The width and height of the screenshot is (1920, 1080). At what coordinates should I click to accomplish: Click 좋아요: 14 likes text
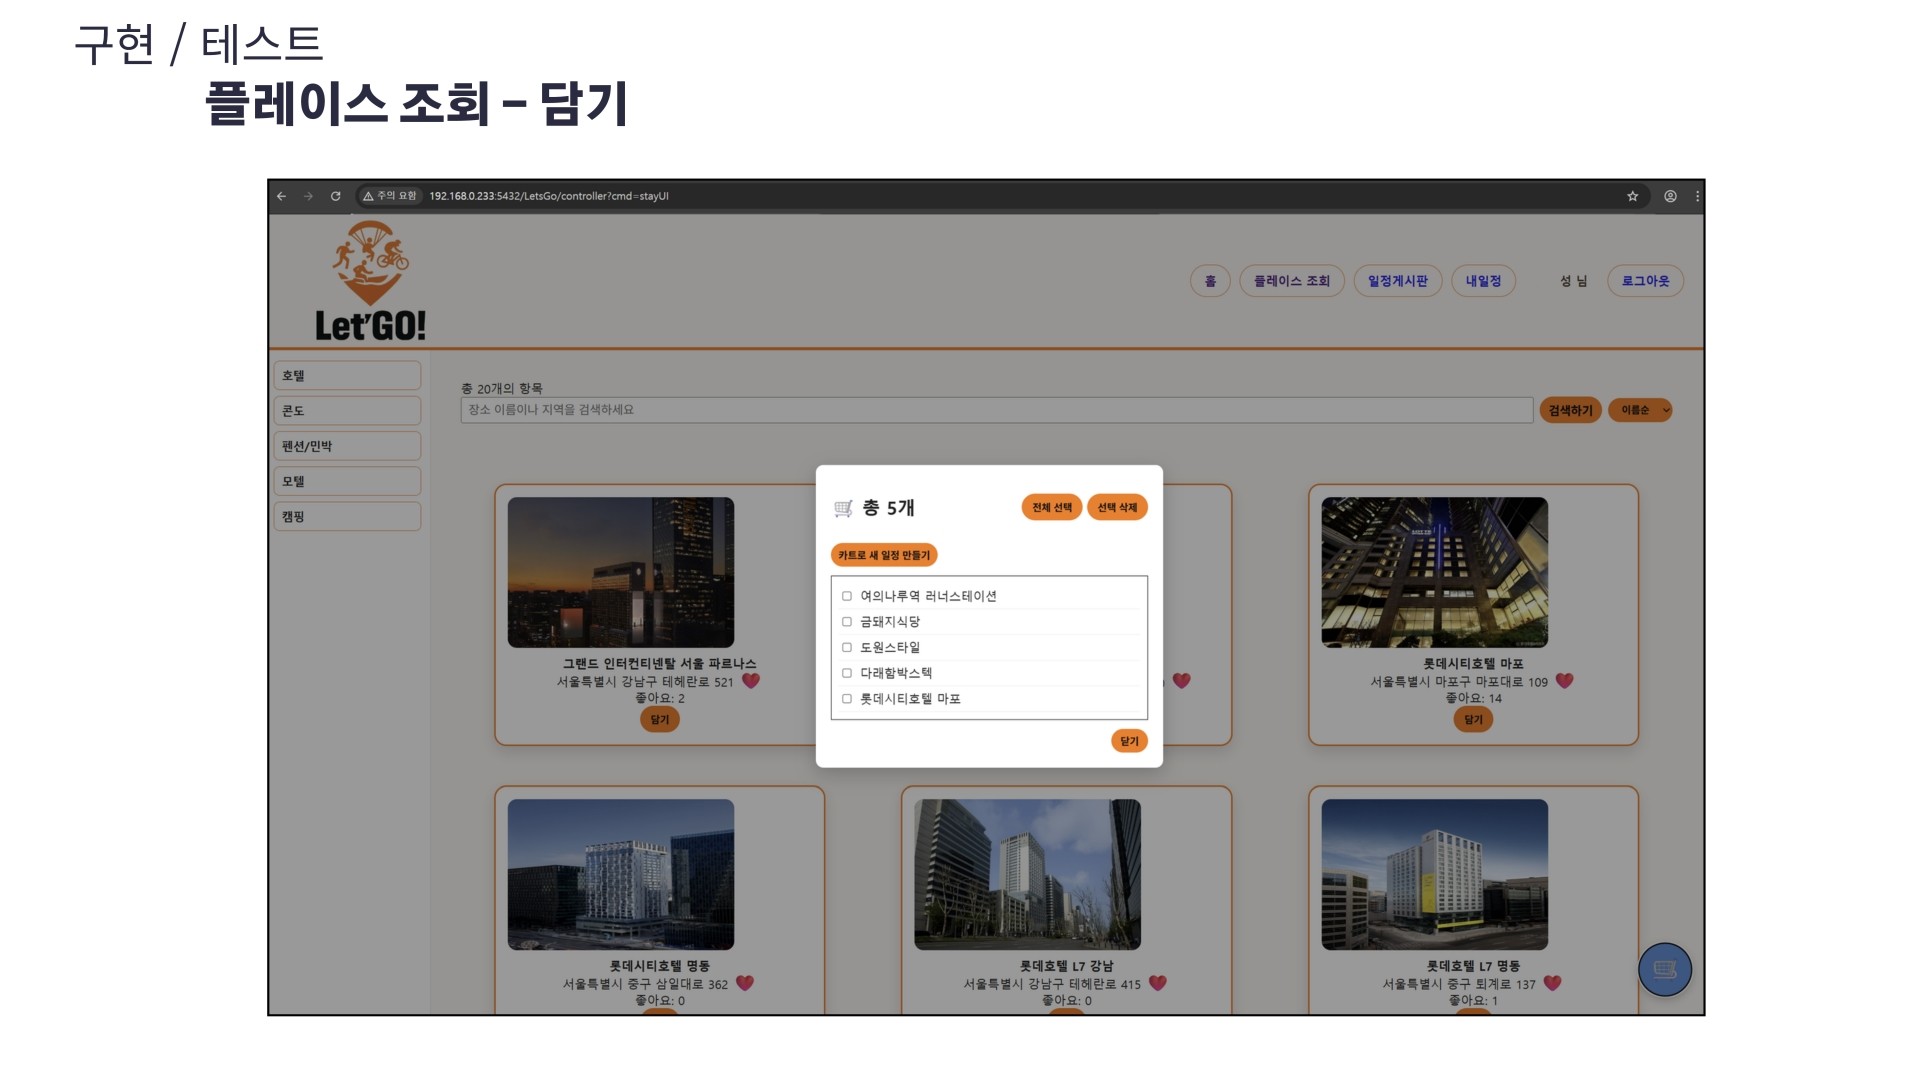[x=1473, y=698]
